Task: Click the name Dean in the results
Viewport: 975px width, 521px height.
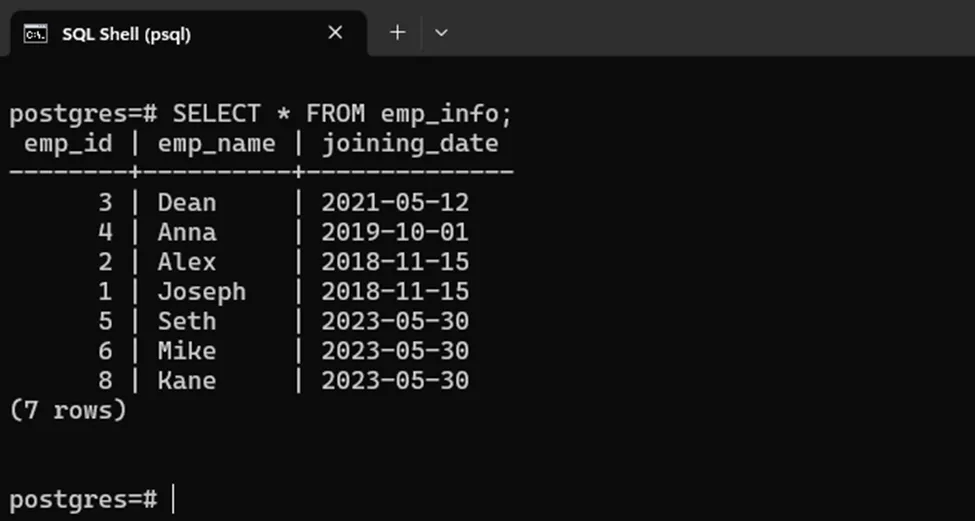Action: tap(187, 203)
